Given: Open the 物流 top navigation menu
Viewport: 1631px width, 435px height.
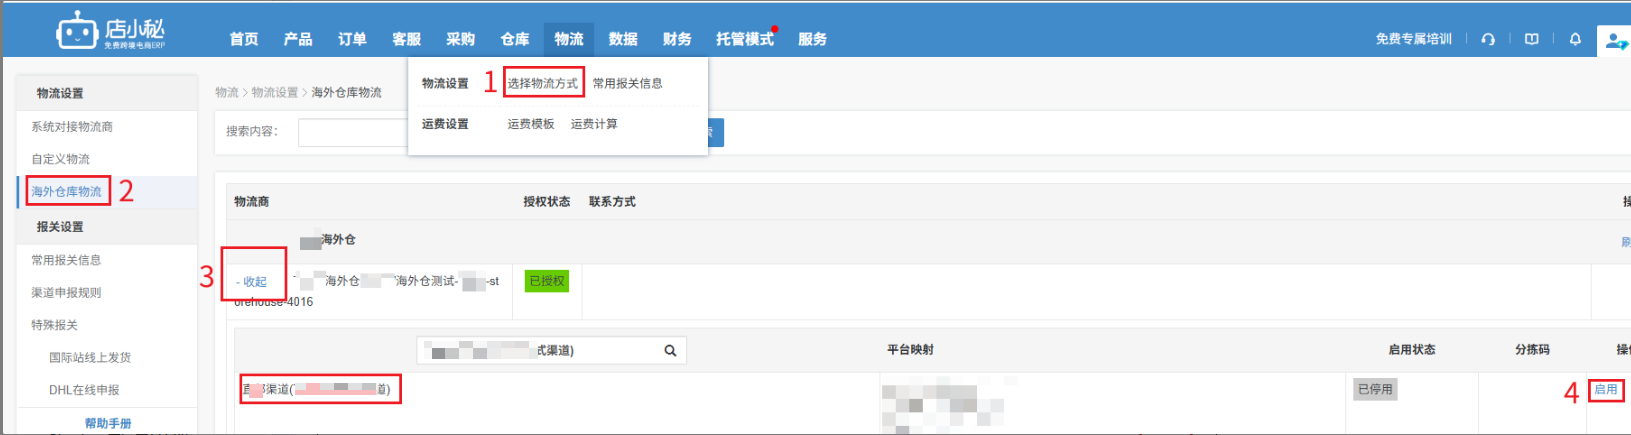Looking at the screenshot, I should point(569,39).
